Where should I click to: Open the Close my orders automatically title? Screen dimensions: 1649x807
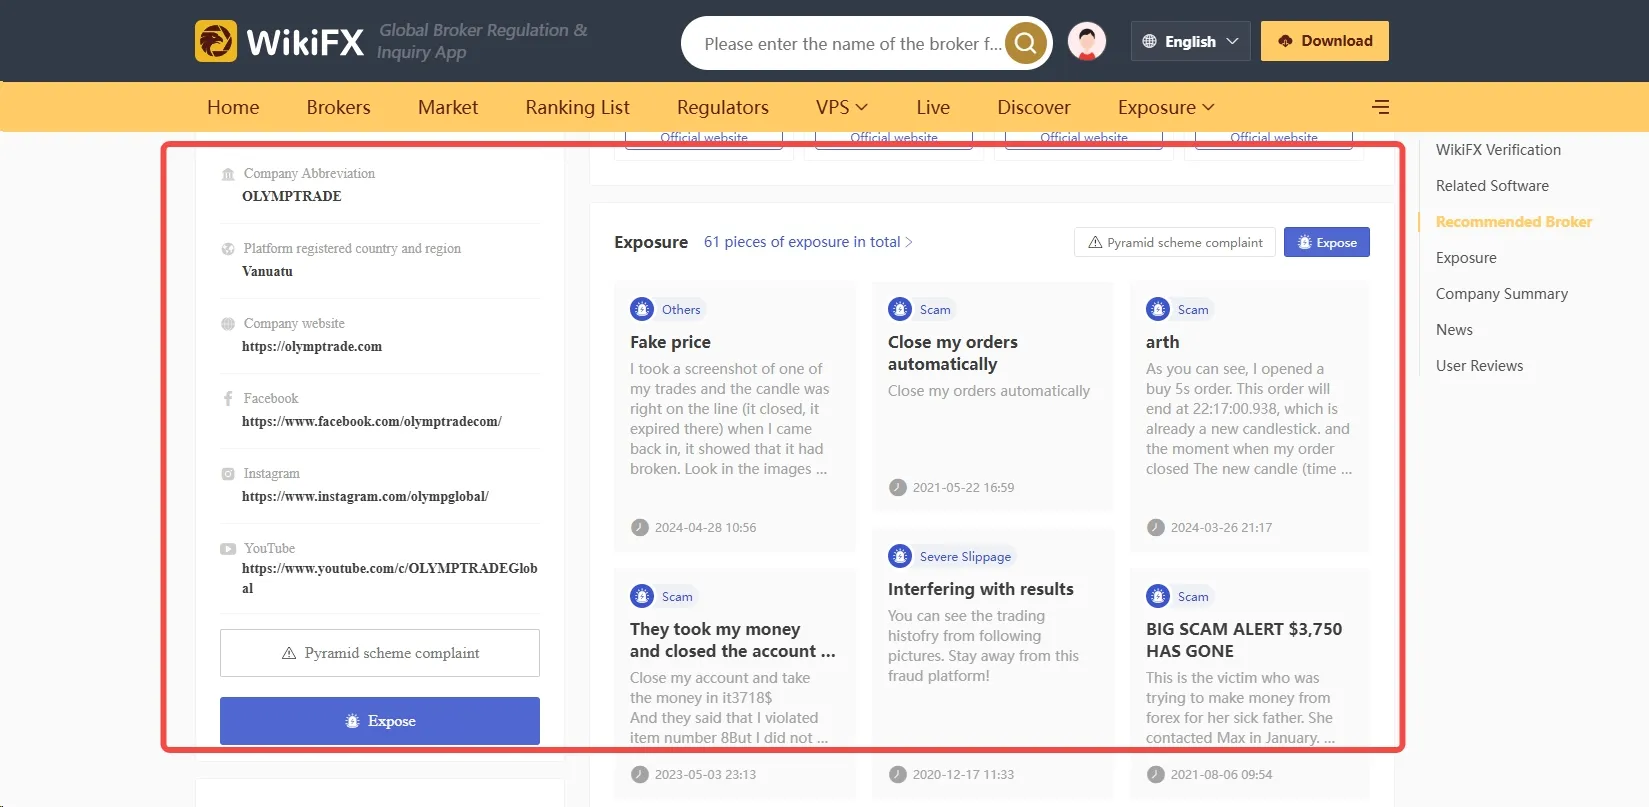tap(953, 353)
